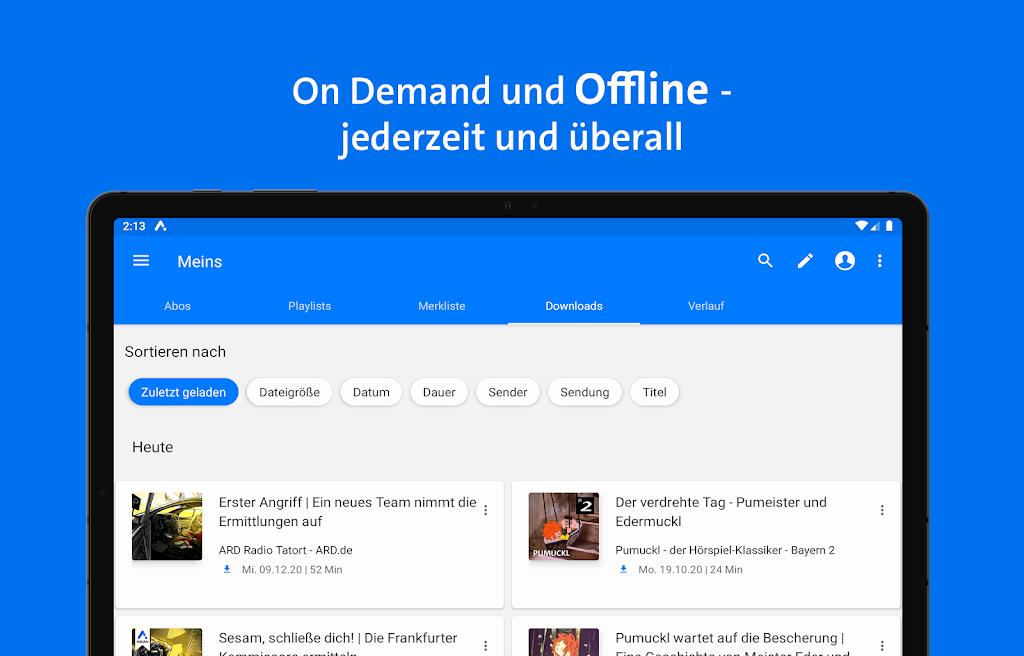Open the Pumuckl cover thumbnail with Bayern 2 logo
Screen dimensions: 1024x656
click(564, 527)
